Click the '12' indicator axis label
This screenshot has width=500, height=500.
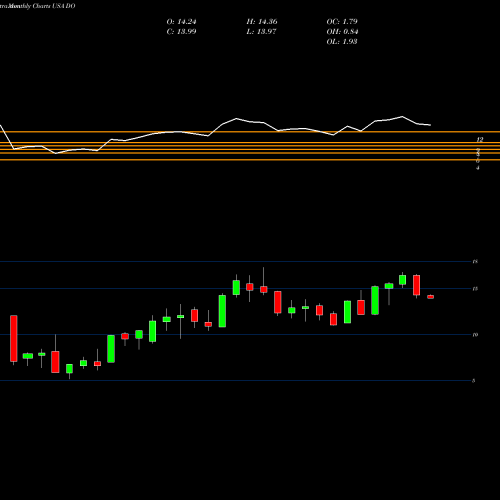pyautogui.click(x=480, y=139)
